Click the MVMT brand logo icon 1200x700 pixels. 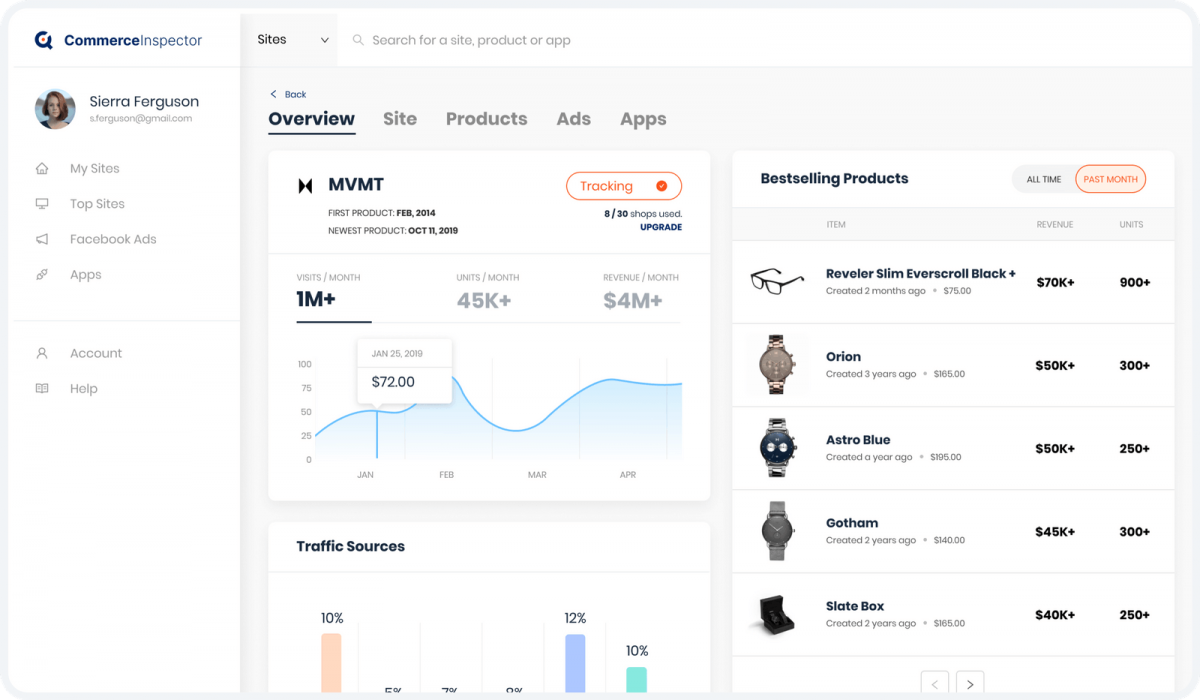pyautogui.click(x=305, y=185)
